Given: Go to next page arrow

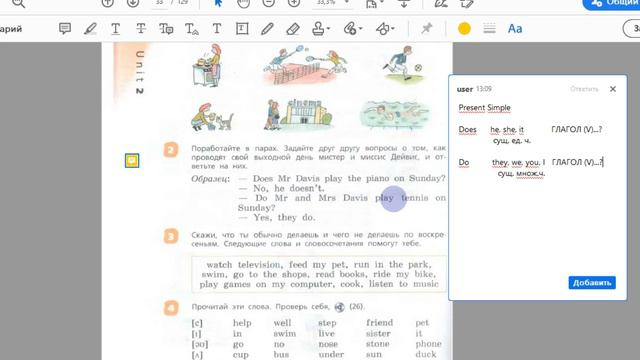Looking at the screenshot, I should (133, 3).
